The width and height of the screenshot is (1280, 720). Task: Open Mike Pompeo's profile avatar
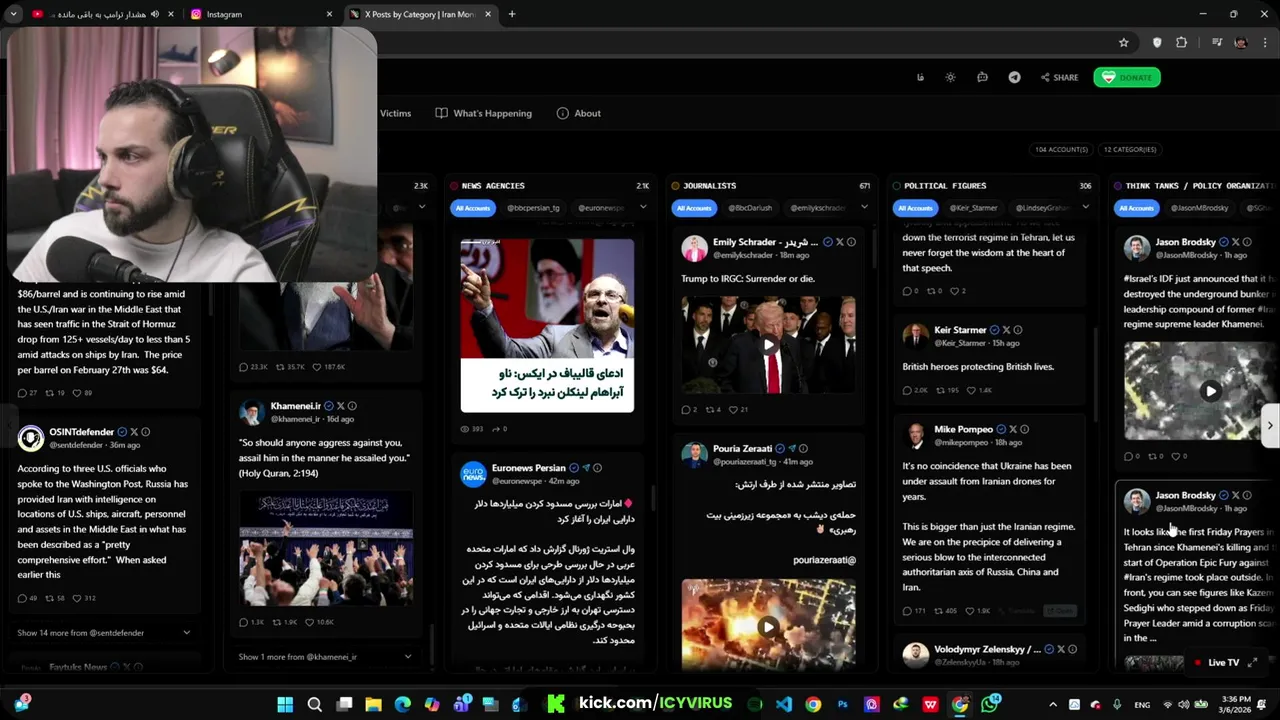pyautogui.click(x=915, y=435)
